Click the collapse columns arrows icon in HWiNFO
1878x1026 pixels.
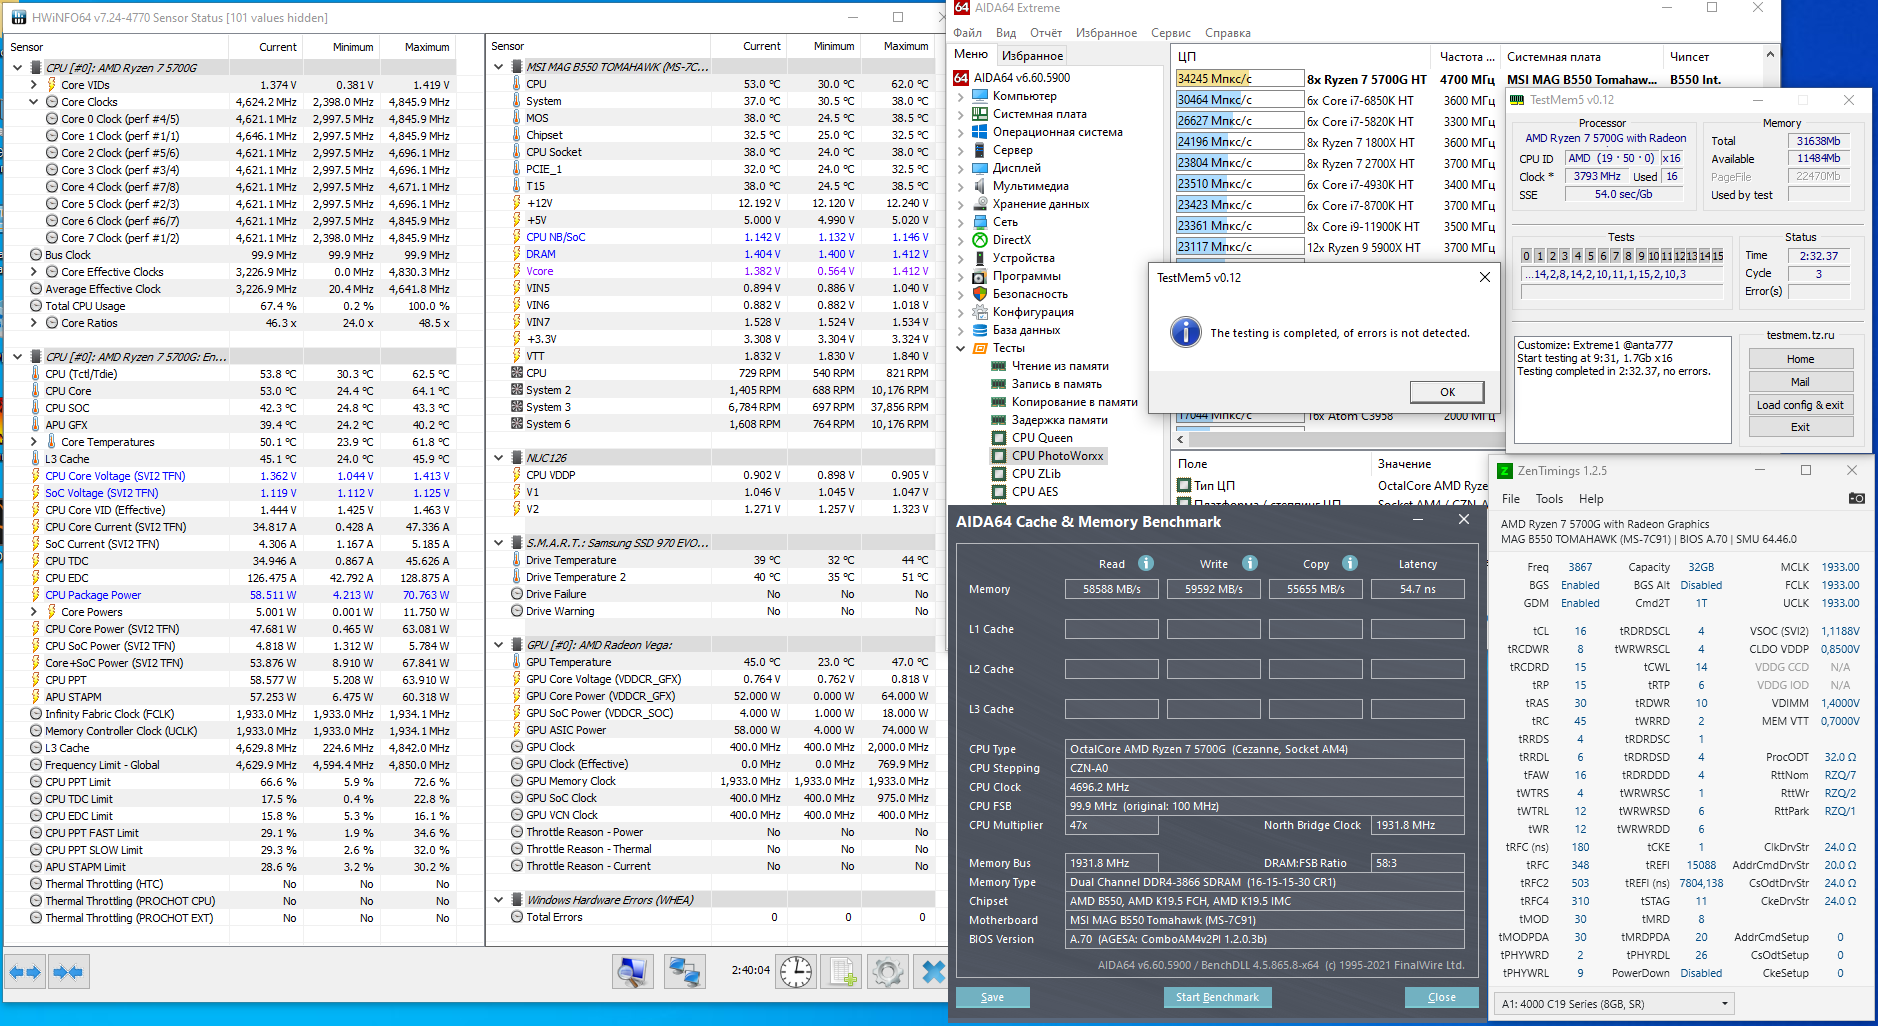68,972
